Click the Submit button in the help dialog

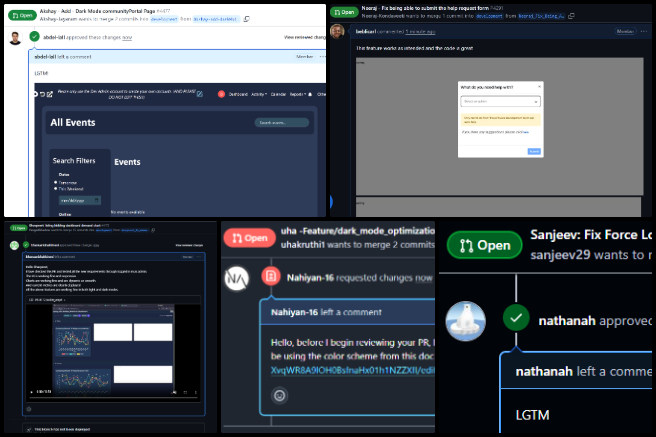(x=534, y=151)
